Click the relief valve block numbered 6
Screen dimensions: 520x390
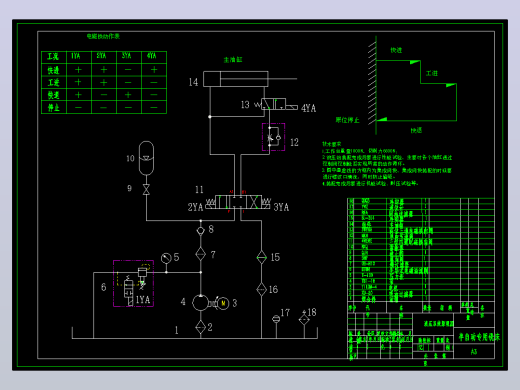[x=133, y=283]
